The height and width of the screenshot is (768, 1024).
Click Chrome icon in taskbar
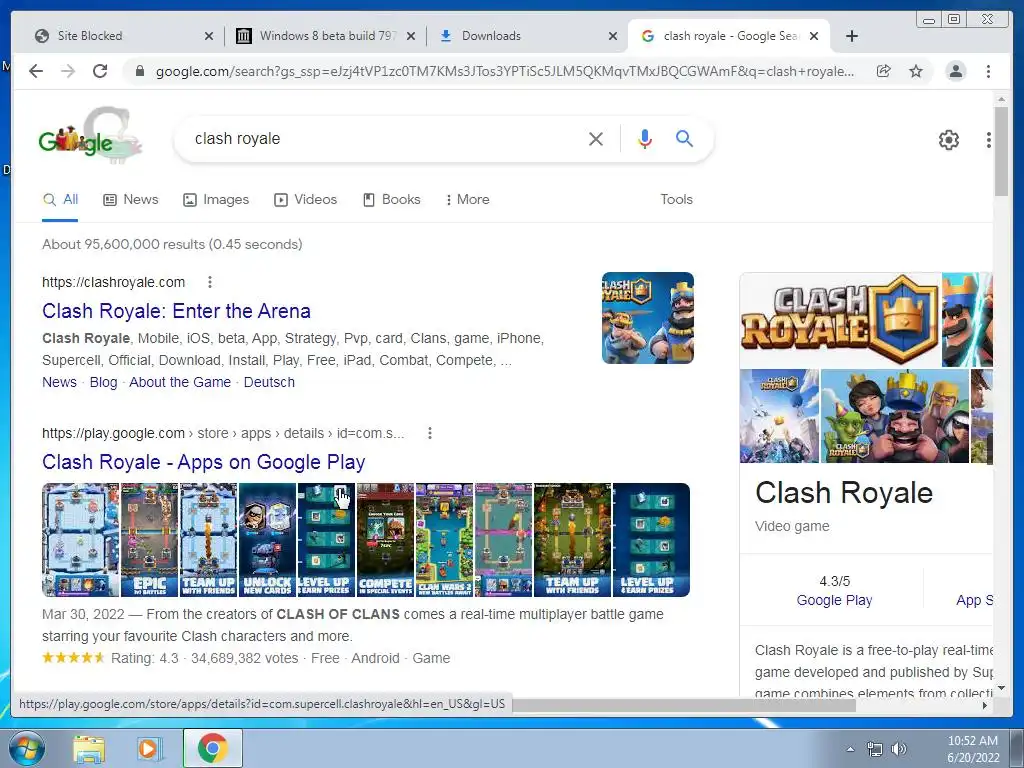pos(213,748)
